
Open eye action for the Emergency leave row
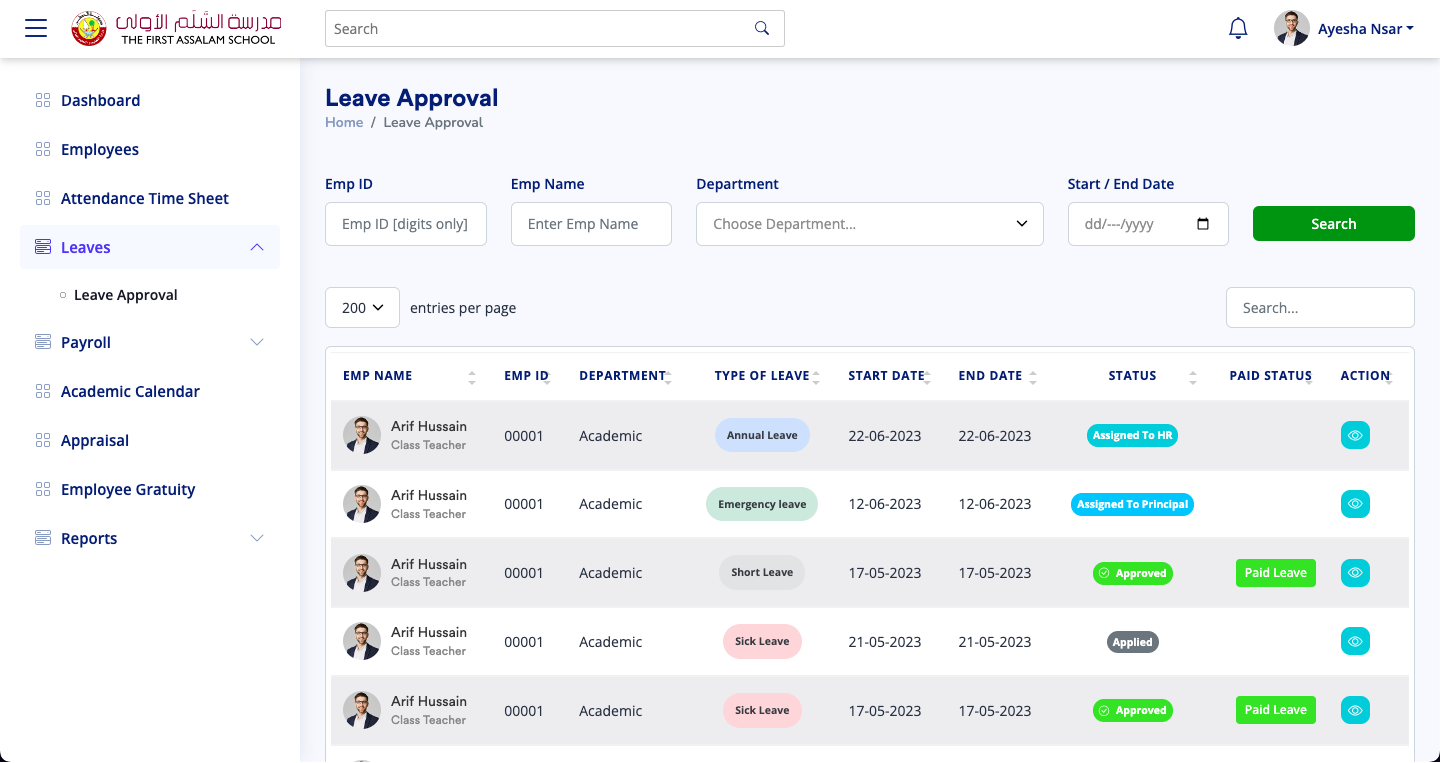[x=1355, y=503]
